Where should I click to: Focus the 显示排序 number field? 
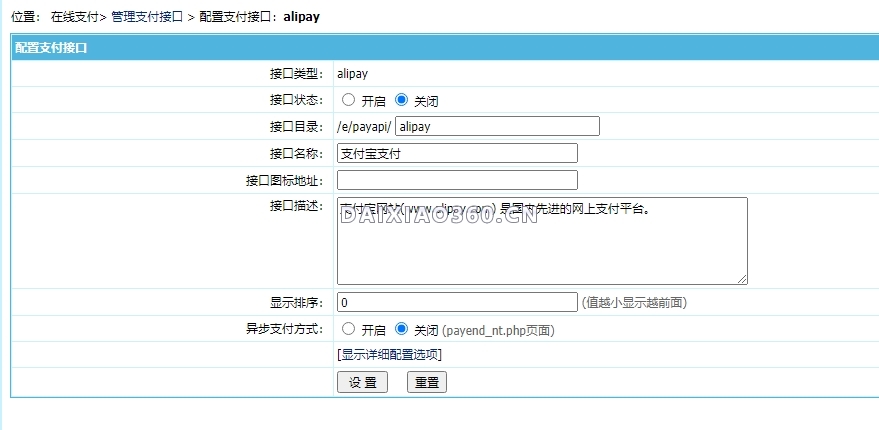pos(457,302)
